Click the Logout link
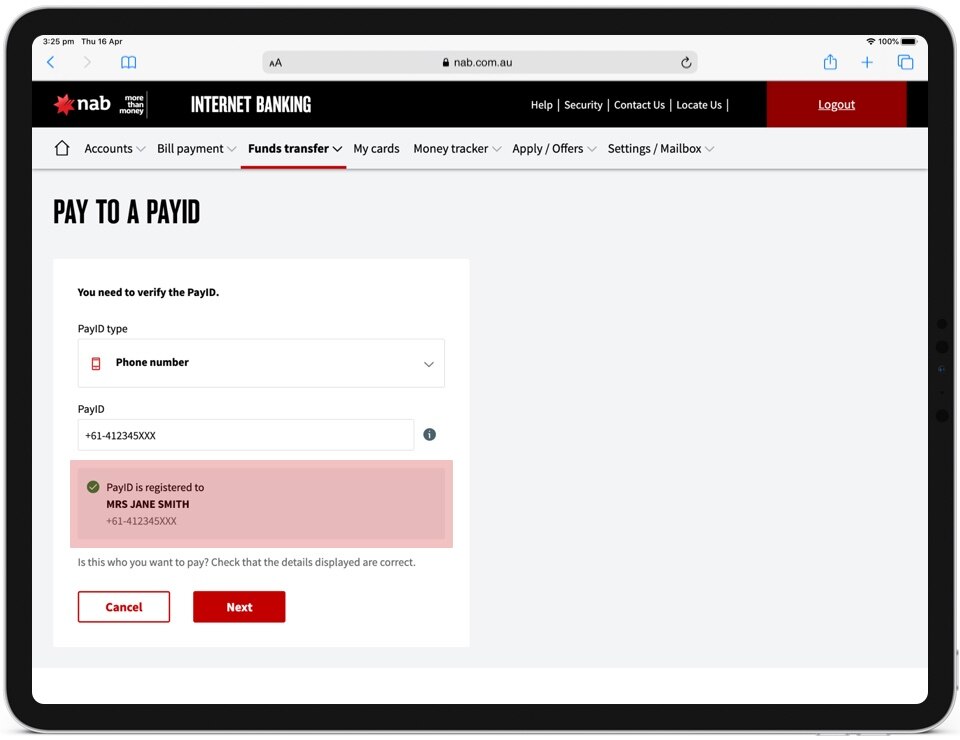 pos(836,104)
